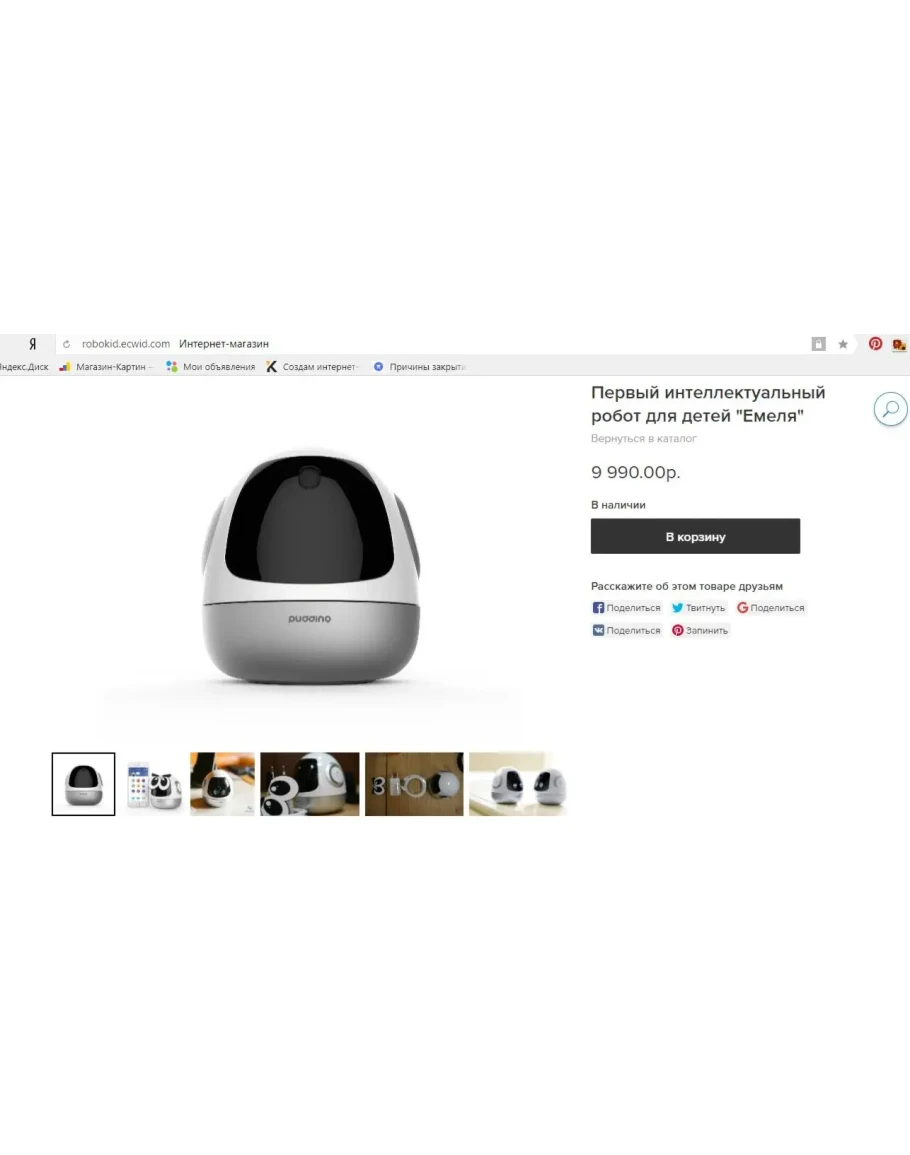The width and height of the screenshot is (910, 1155).
Task: Select thumbnail with phone and owl robot
Action: 153,784
